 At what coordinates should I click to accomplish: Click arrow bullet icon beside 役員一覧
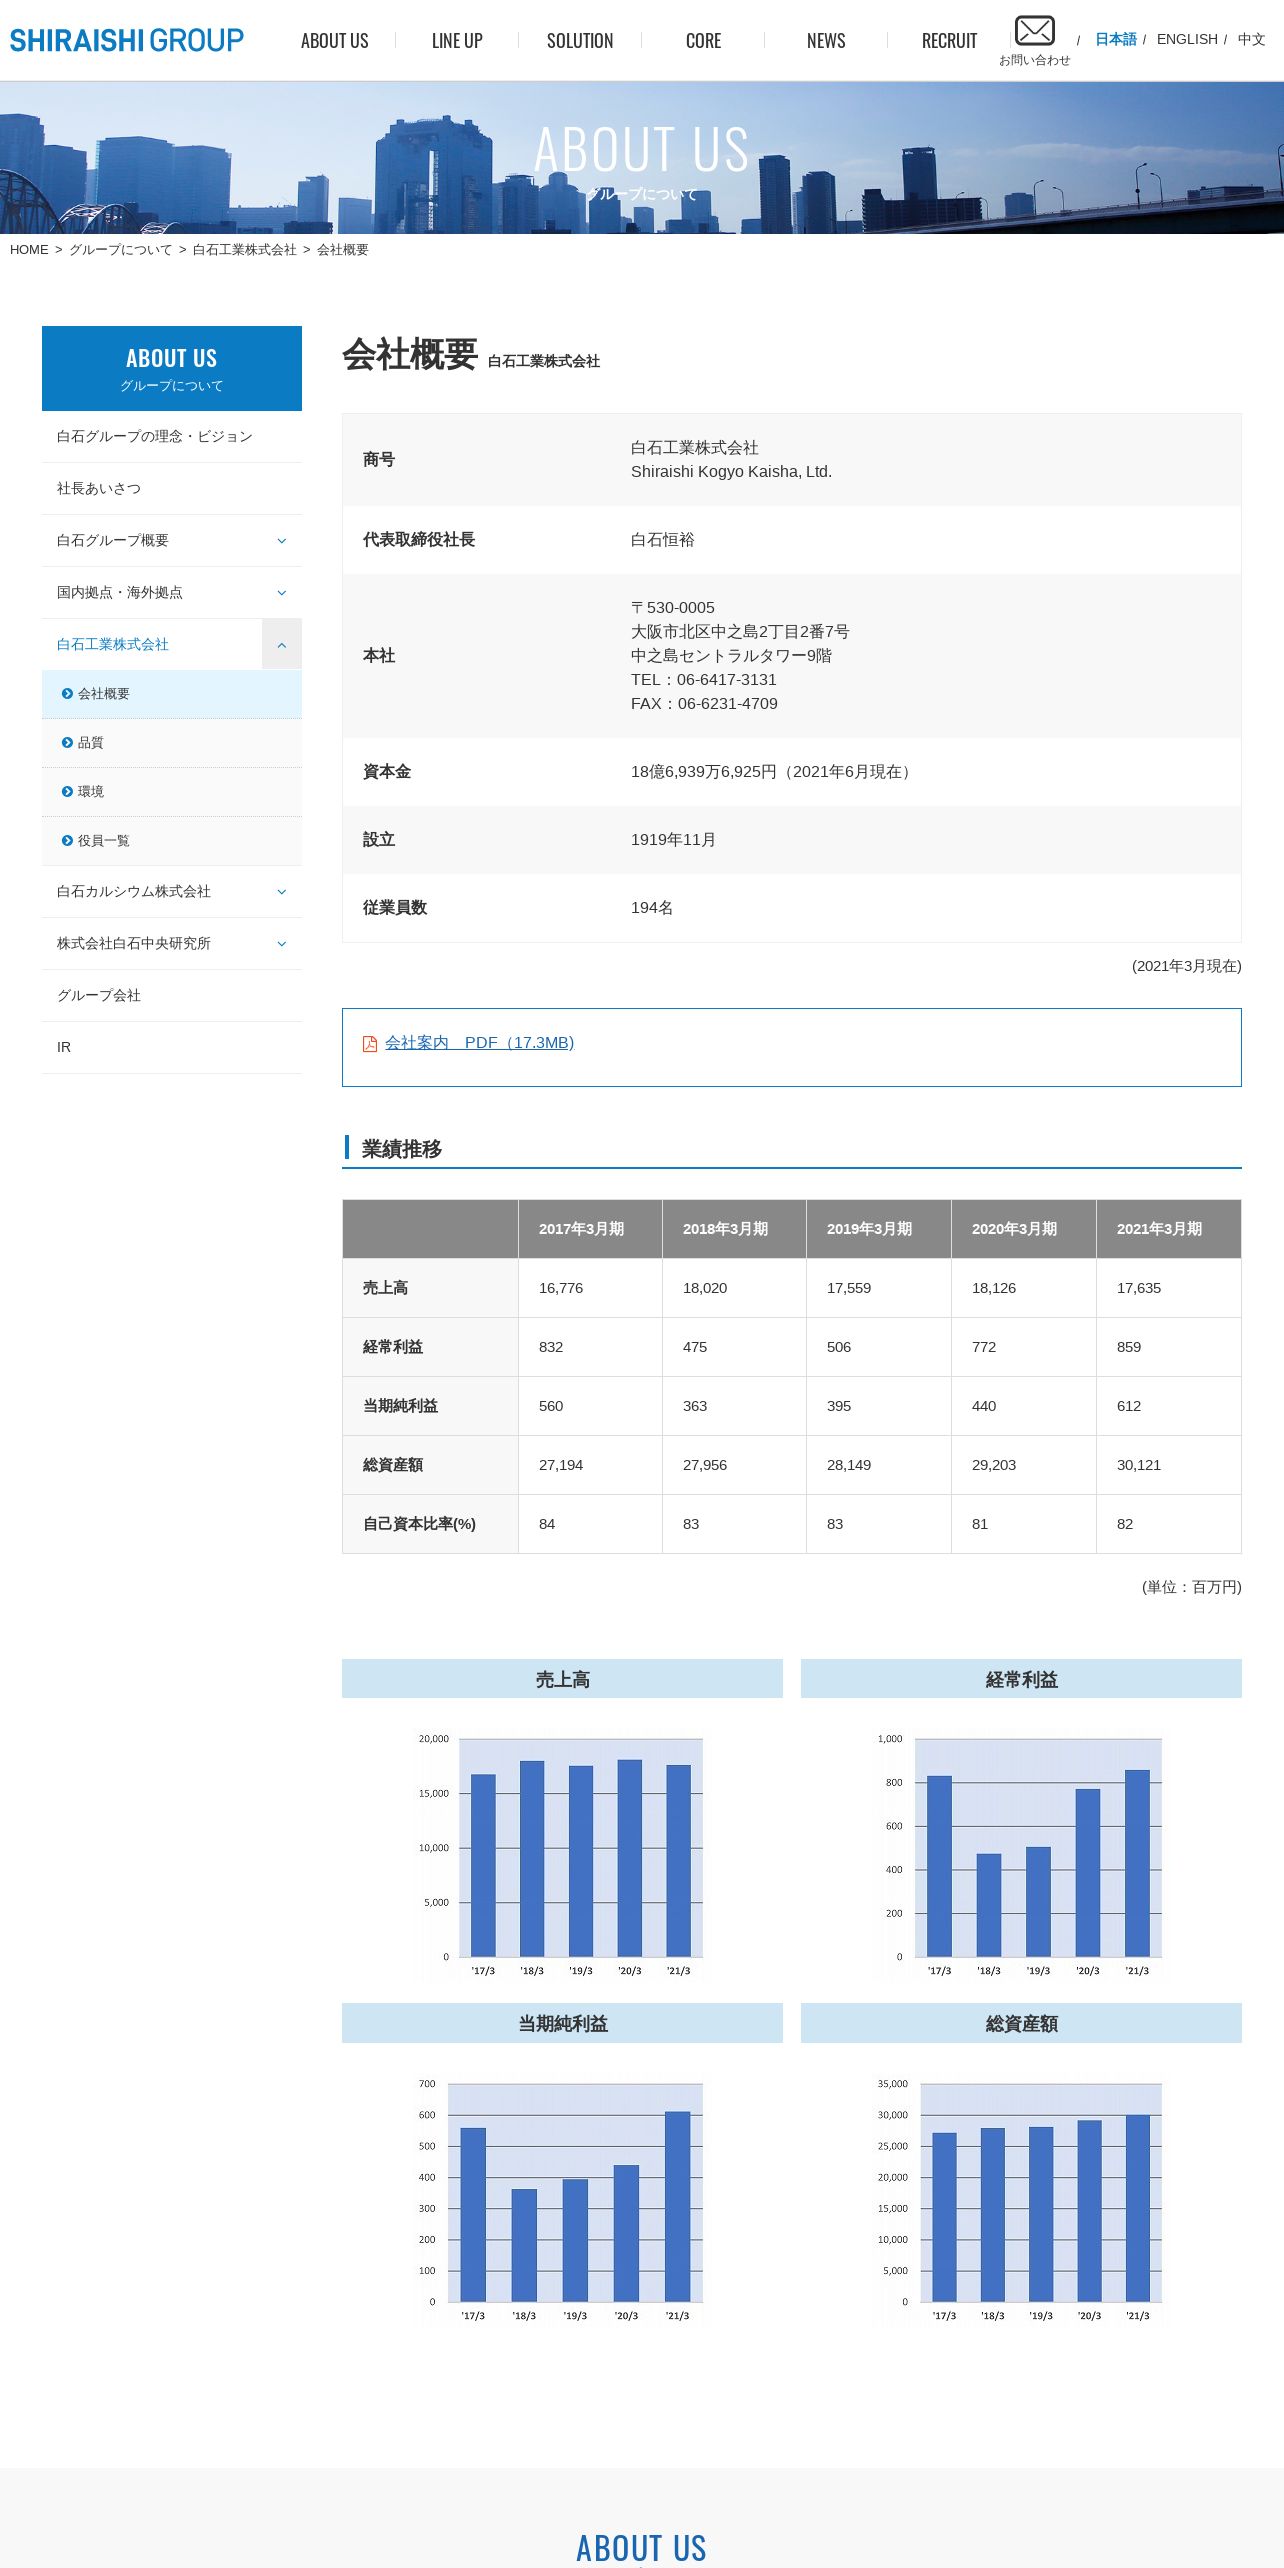tap(67, 841)
